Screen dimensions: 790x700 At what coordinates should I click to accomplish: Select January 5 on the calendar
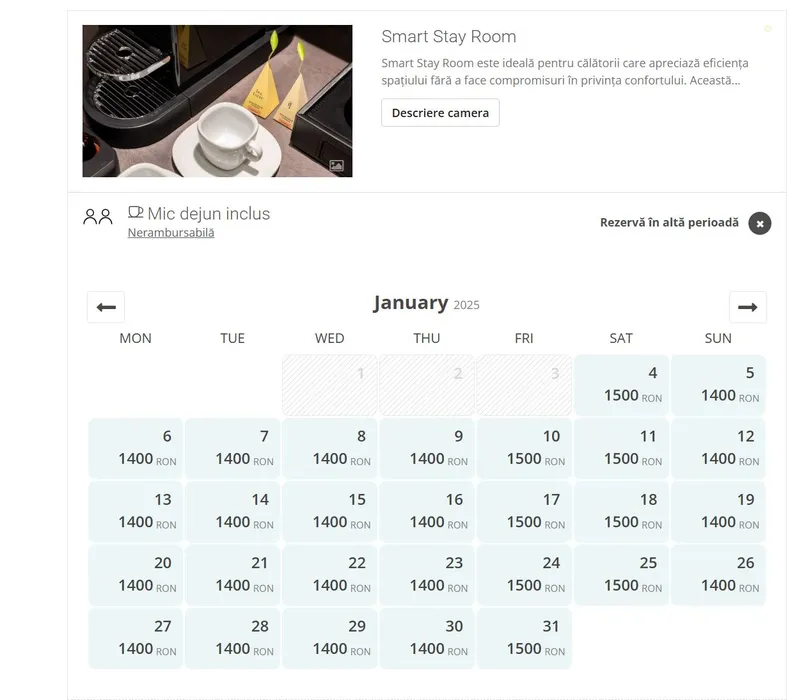tap(718, 385)
